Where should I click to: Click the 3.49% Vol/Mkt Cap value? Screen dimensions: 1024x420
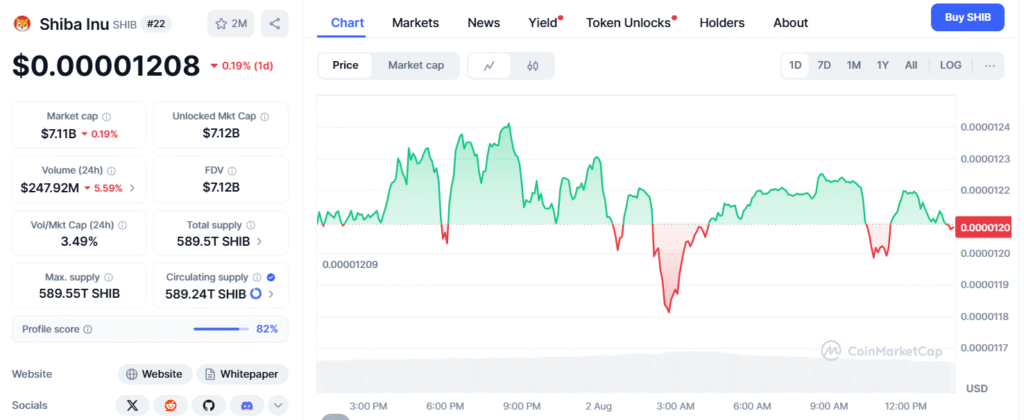80,241
